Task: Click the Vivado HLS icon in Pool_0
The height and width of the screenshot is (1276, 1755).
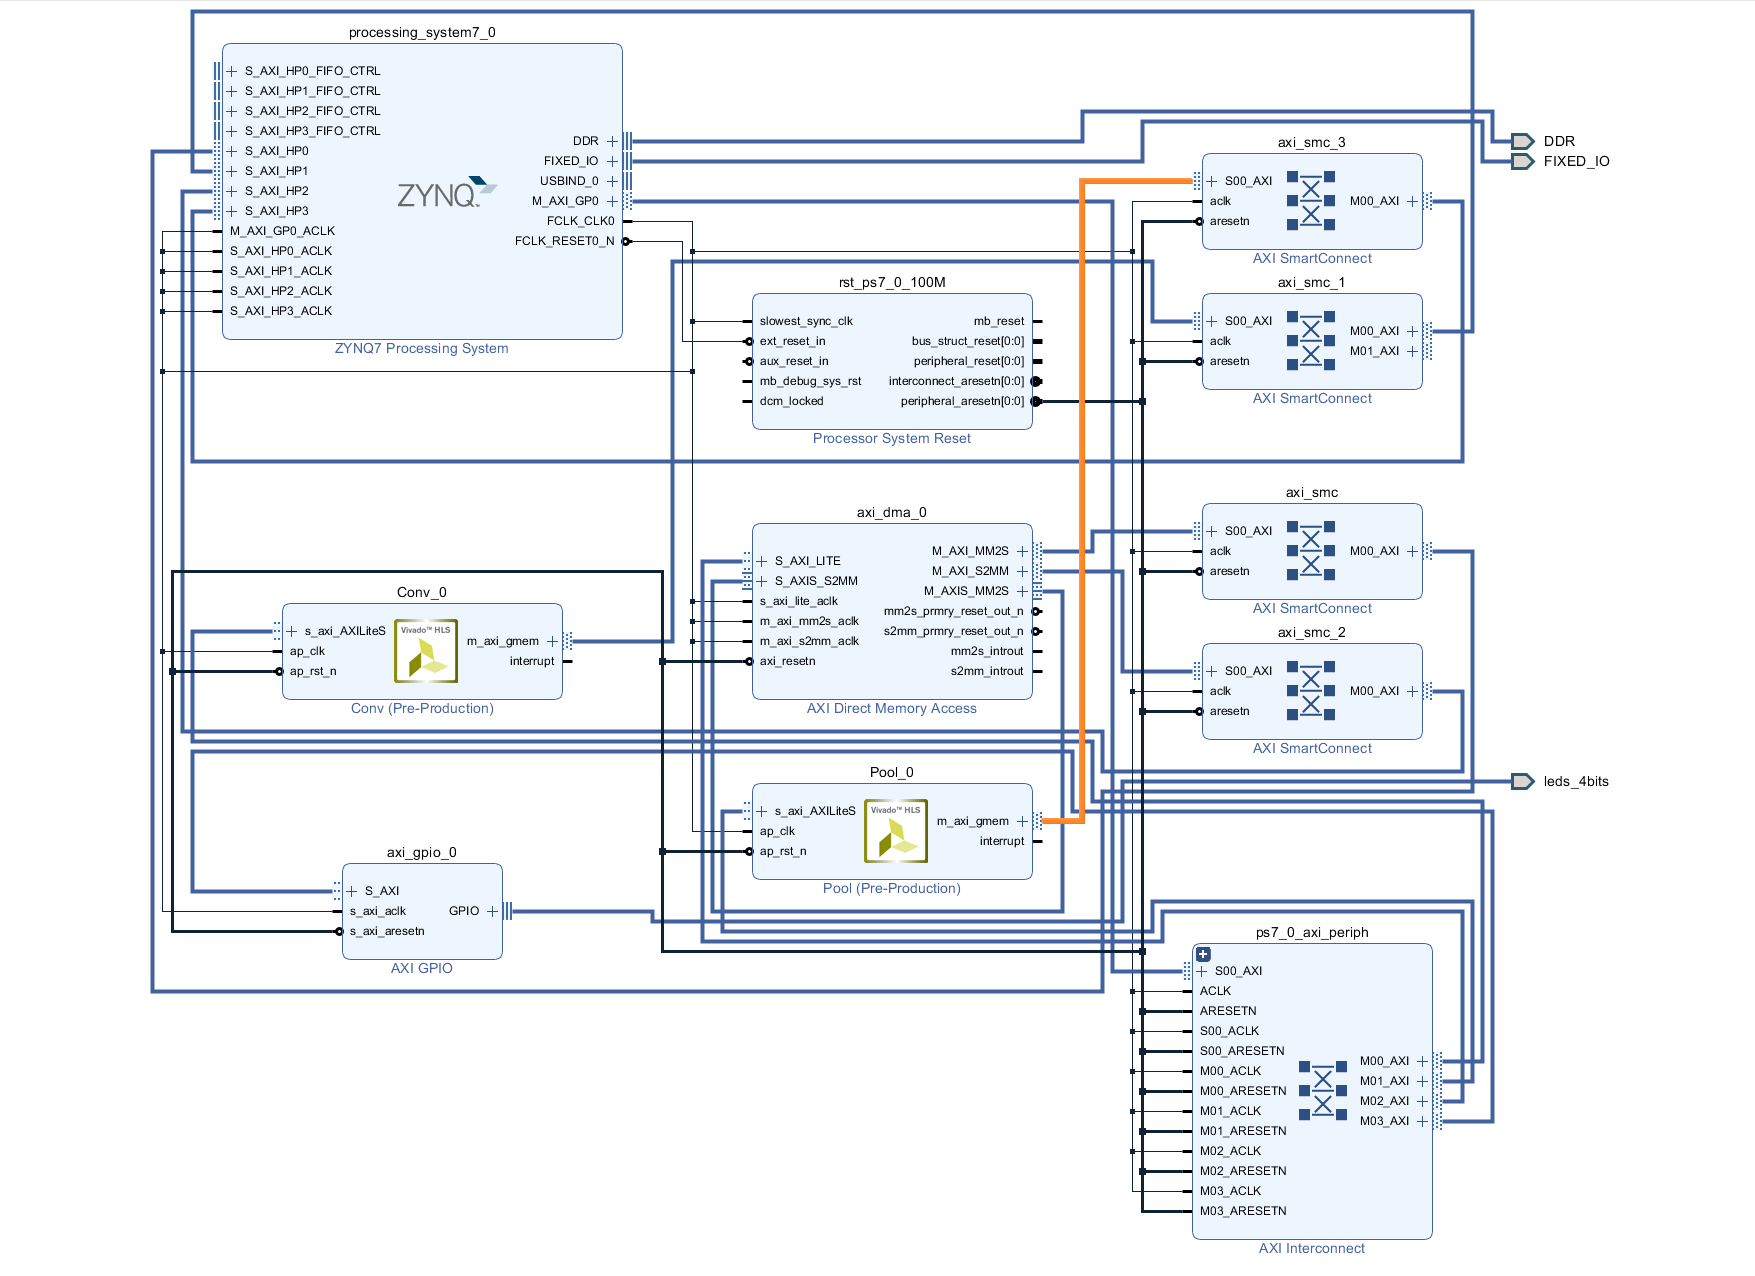Action: [x=896, y=831]
